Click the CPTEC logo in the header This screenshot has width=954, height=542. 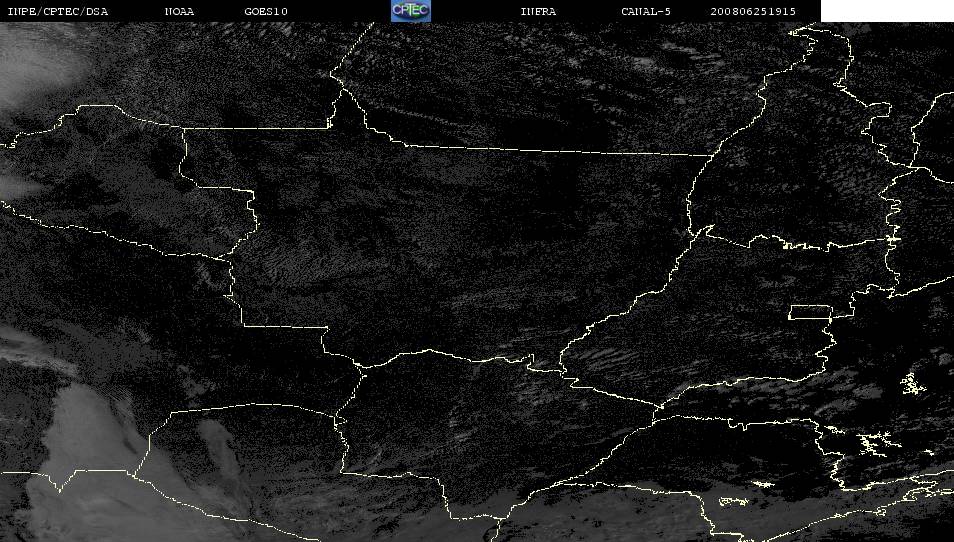point(411,11)
